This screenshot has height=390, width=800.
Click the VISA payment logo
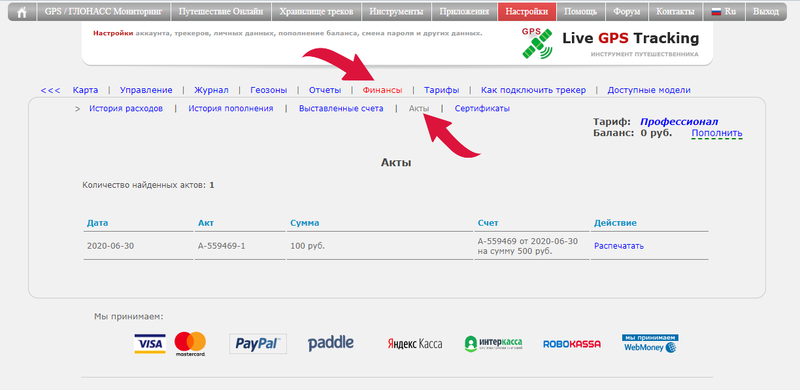149,344
